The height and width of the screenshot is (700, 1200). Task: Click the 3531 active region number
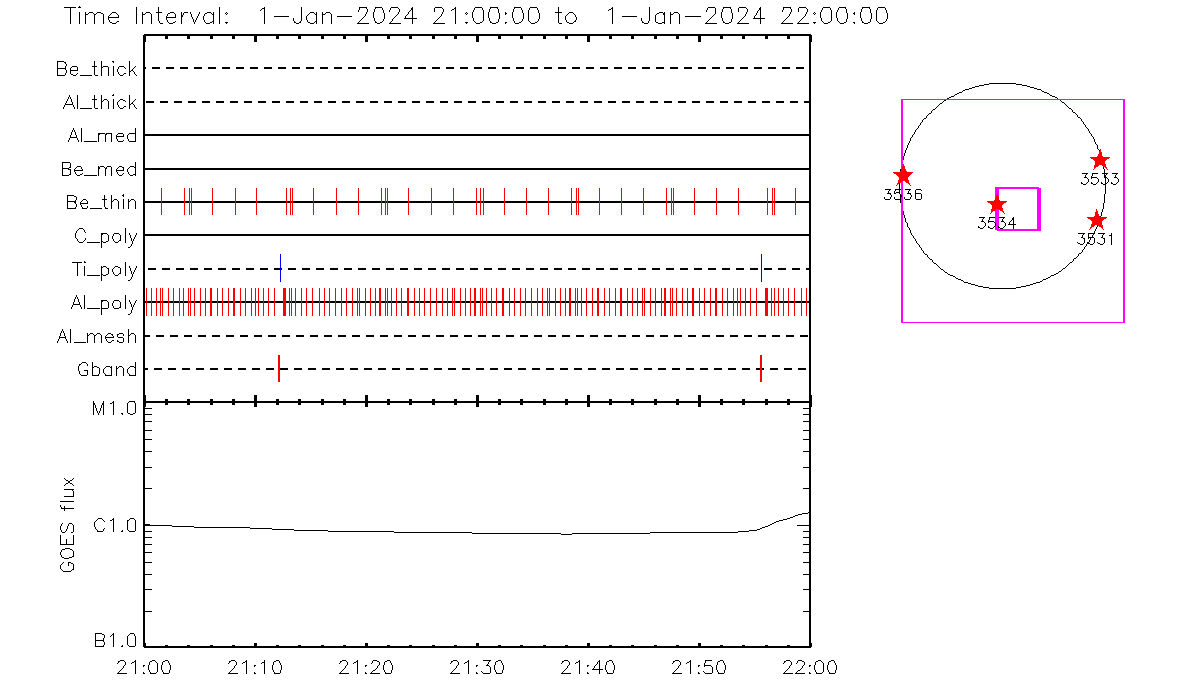[1096, 240]
